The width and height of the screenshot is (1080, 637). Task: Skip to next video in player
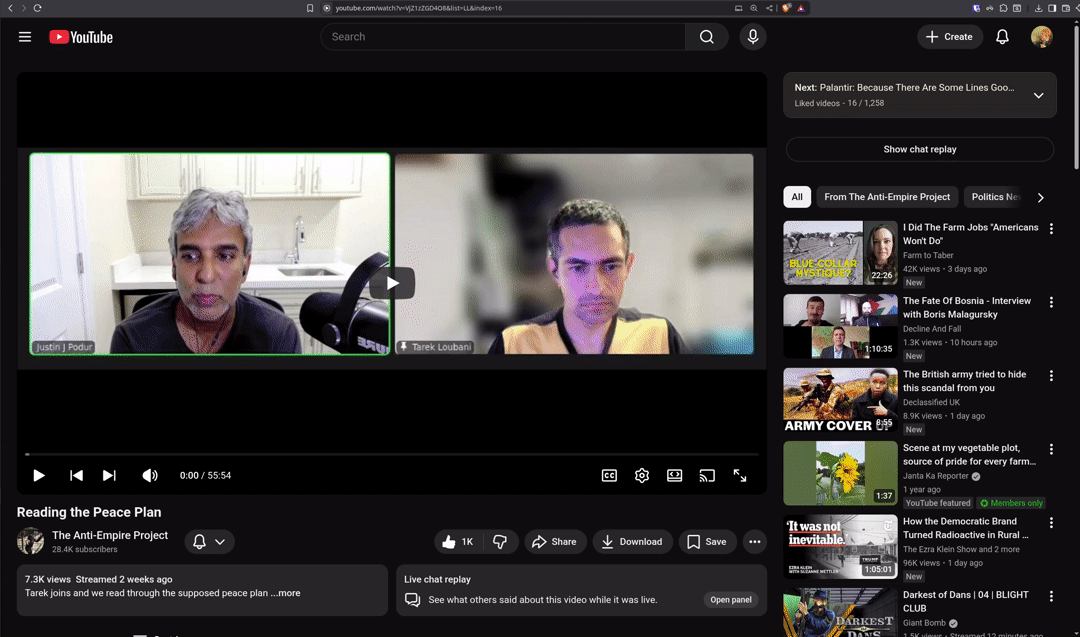pos(109,476)
